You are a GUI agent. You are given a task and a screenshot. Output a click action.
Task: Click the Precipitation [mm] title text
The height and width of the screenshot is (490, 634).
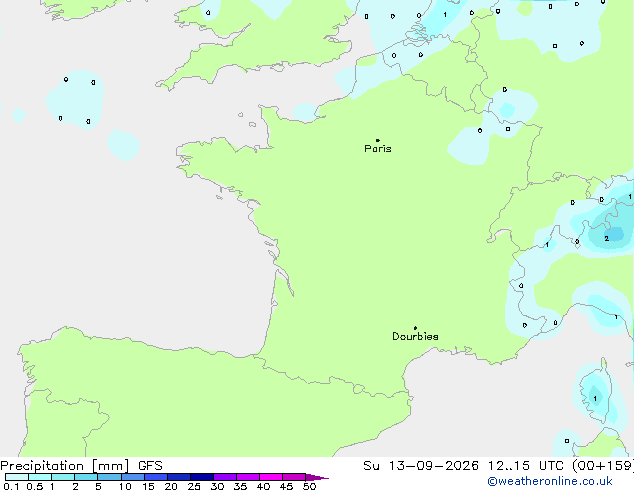coord(65,466)
